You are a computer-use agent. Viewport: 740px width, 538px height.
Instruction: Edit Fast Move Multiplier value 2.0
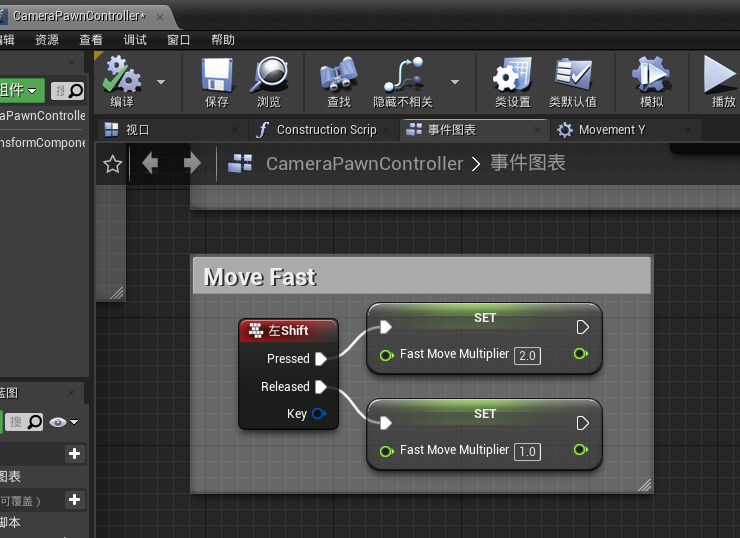pos(527,355)
